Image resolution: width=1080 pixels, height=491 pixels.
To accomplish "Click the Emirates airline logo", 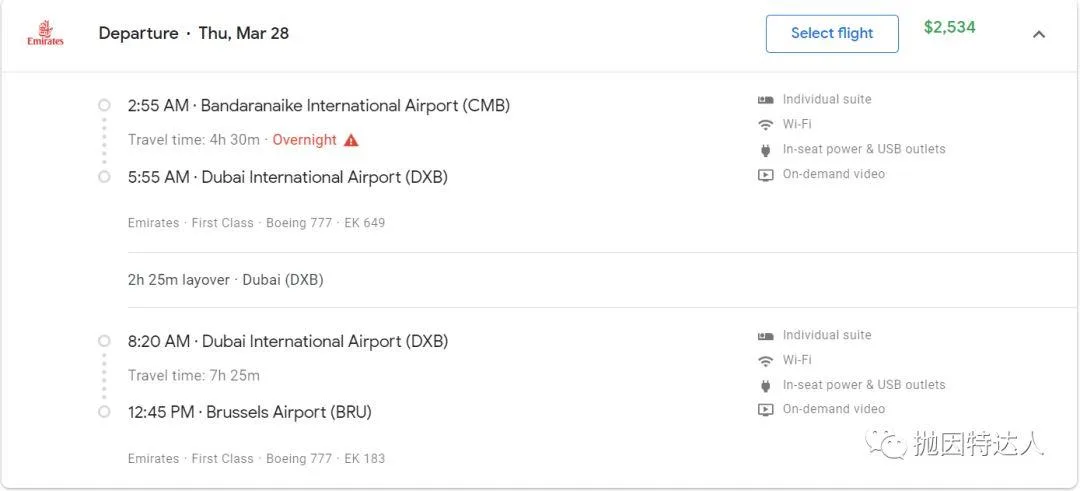I will coord(45,33).
